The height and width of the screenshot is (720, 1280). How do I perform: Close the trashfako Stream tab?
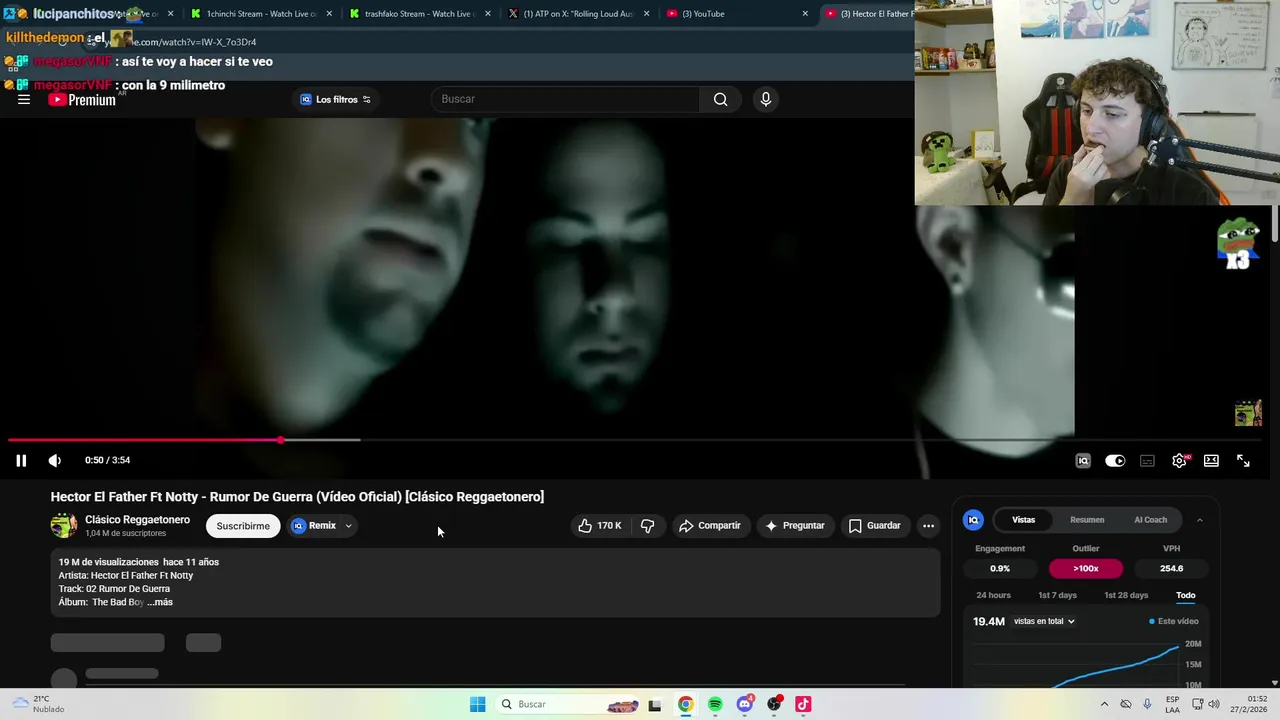(488, 14)
